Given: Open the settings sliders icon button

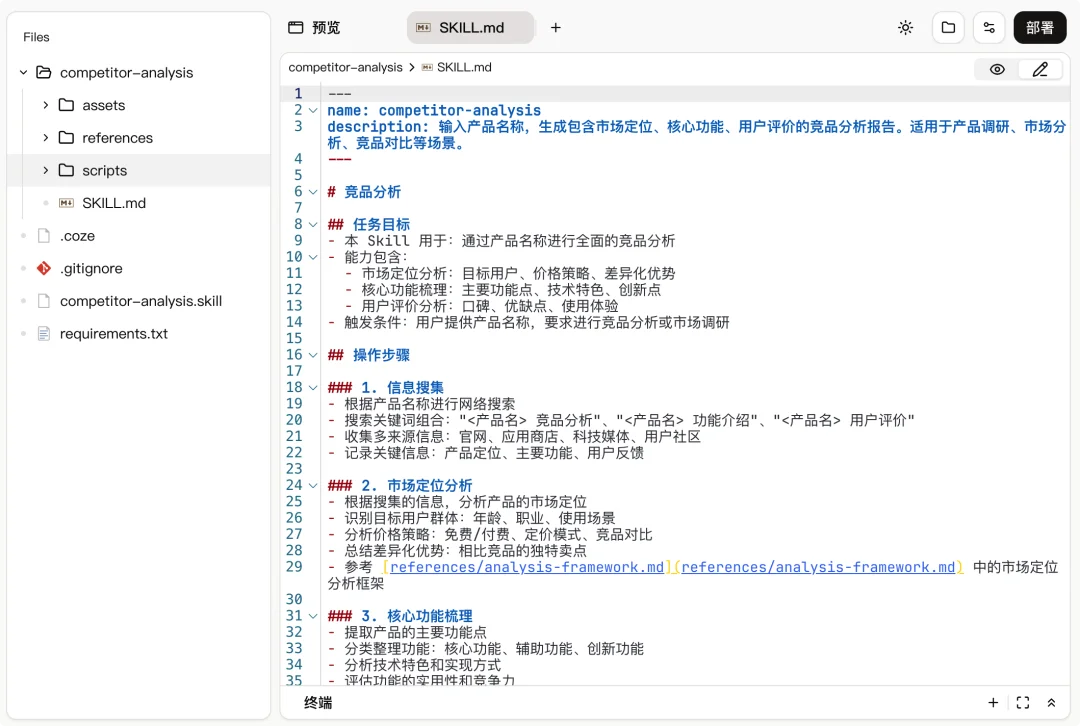Looking at the screenshot, I should click(989, 28).
